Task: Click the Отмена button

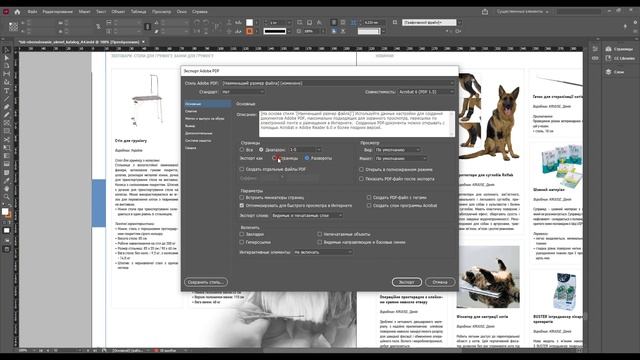Action: [440, 282]
